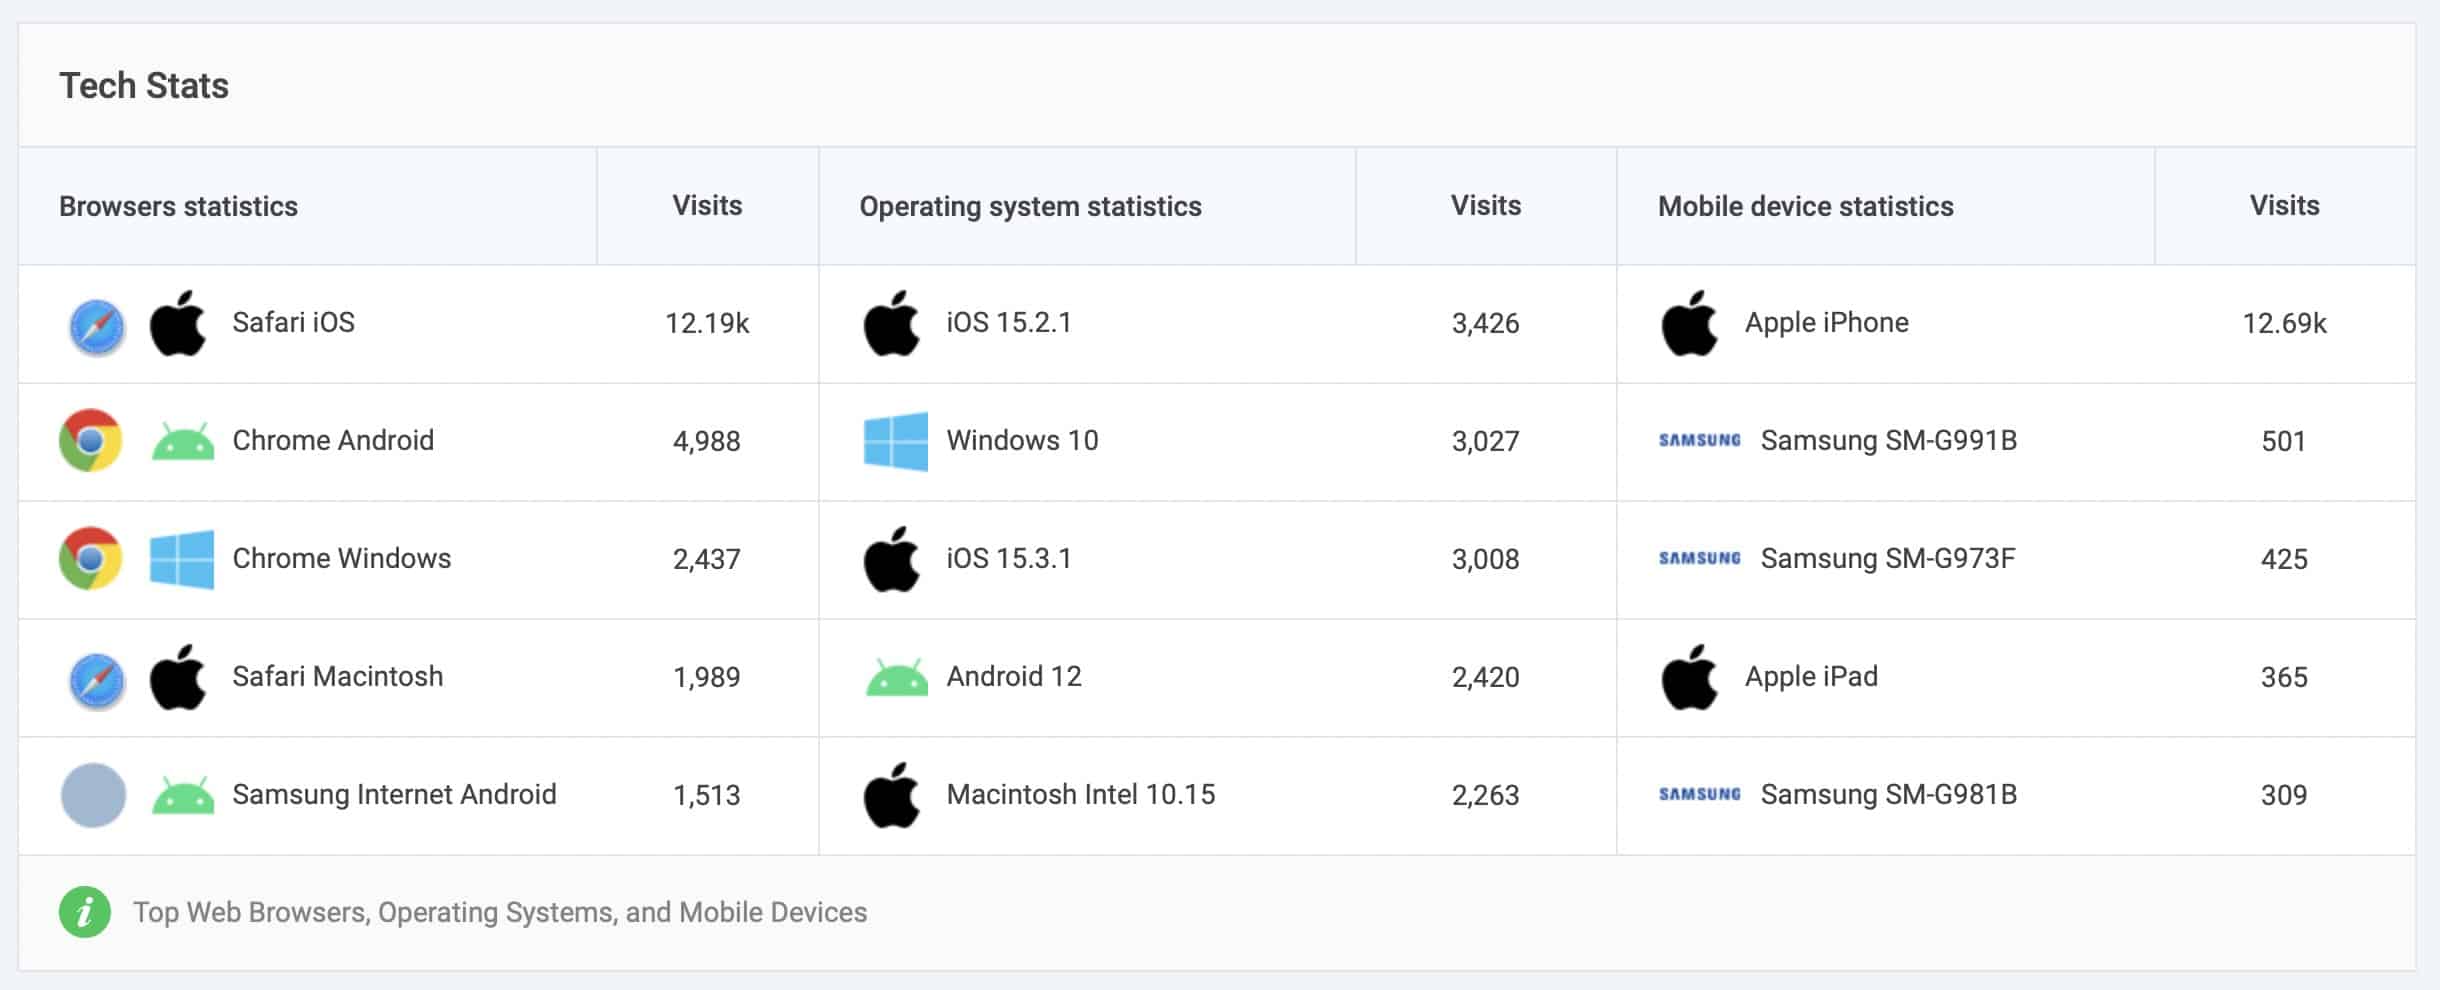Click the Visits header for operating systems

click(1486, 206)
